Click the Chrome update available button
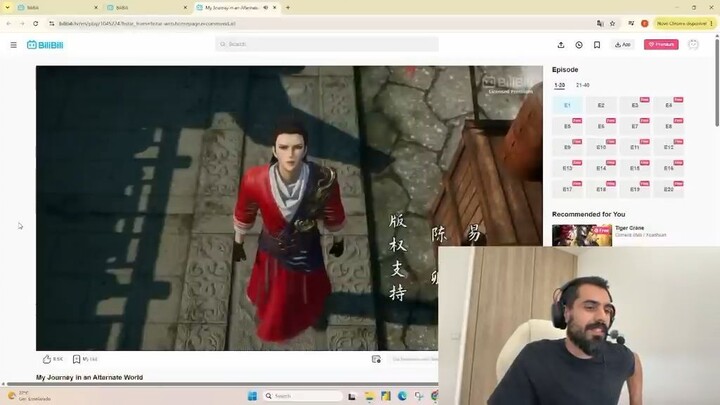720x405 pixels. tap(682, 23)
